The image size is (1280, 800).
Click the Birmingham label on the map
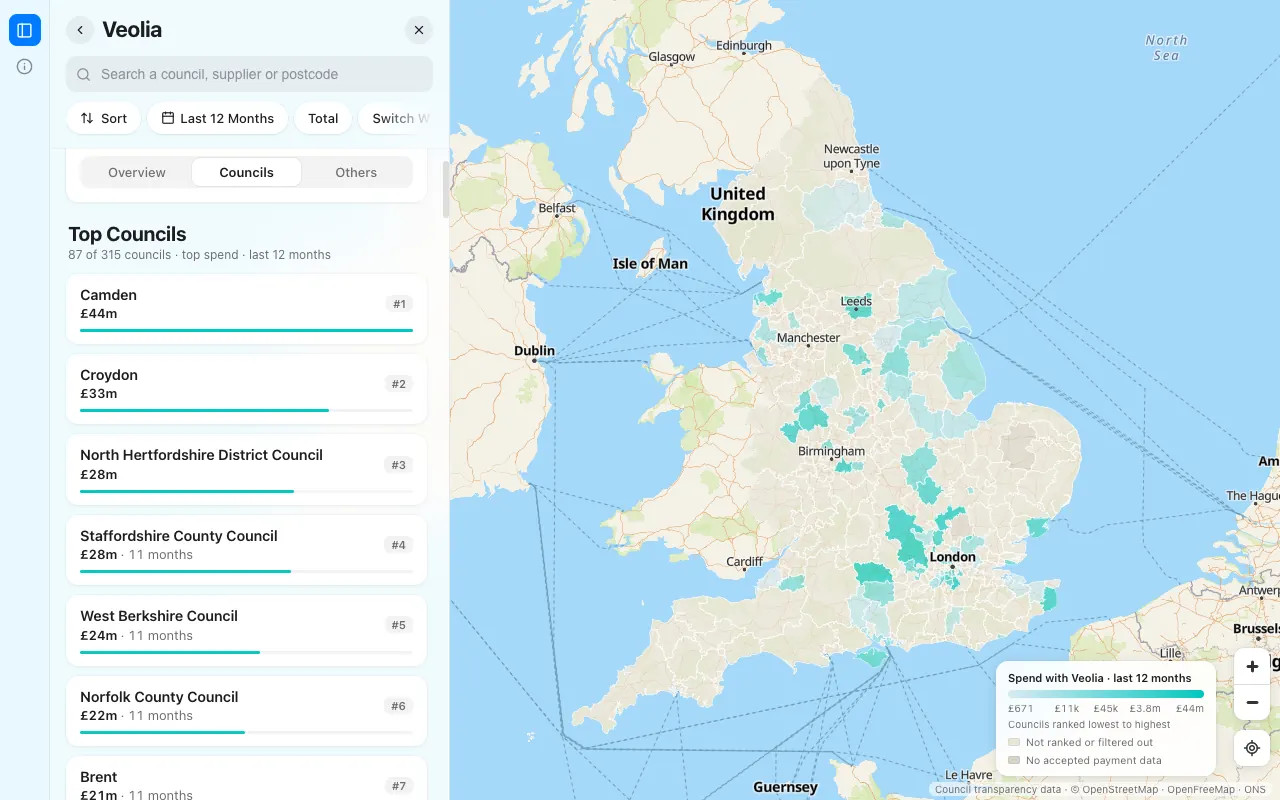[x=831, y=452]
